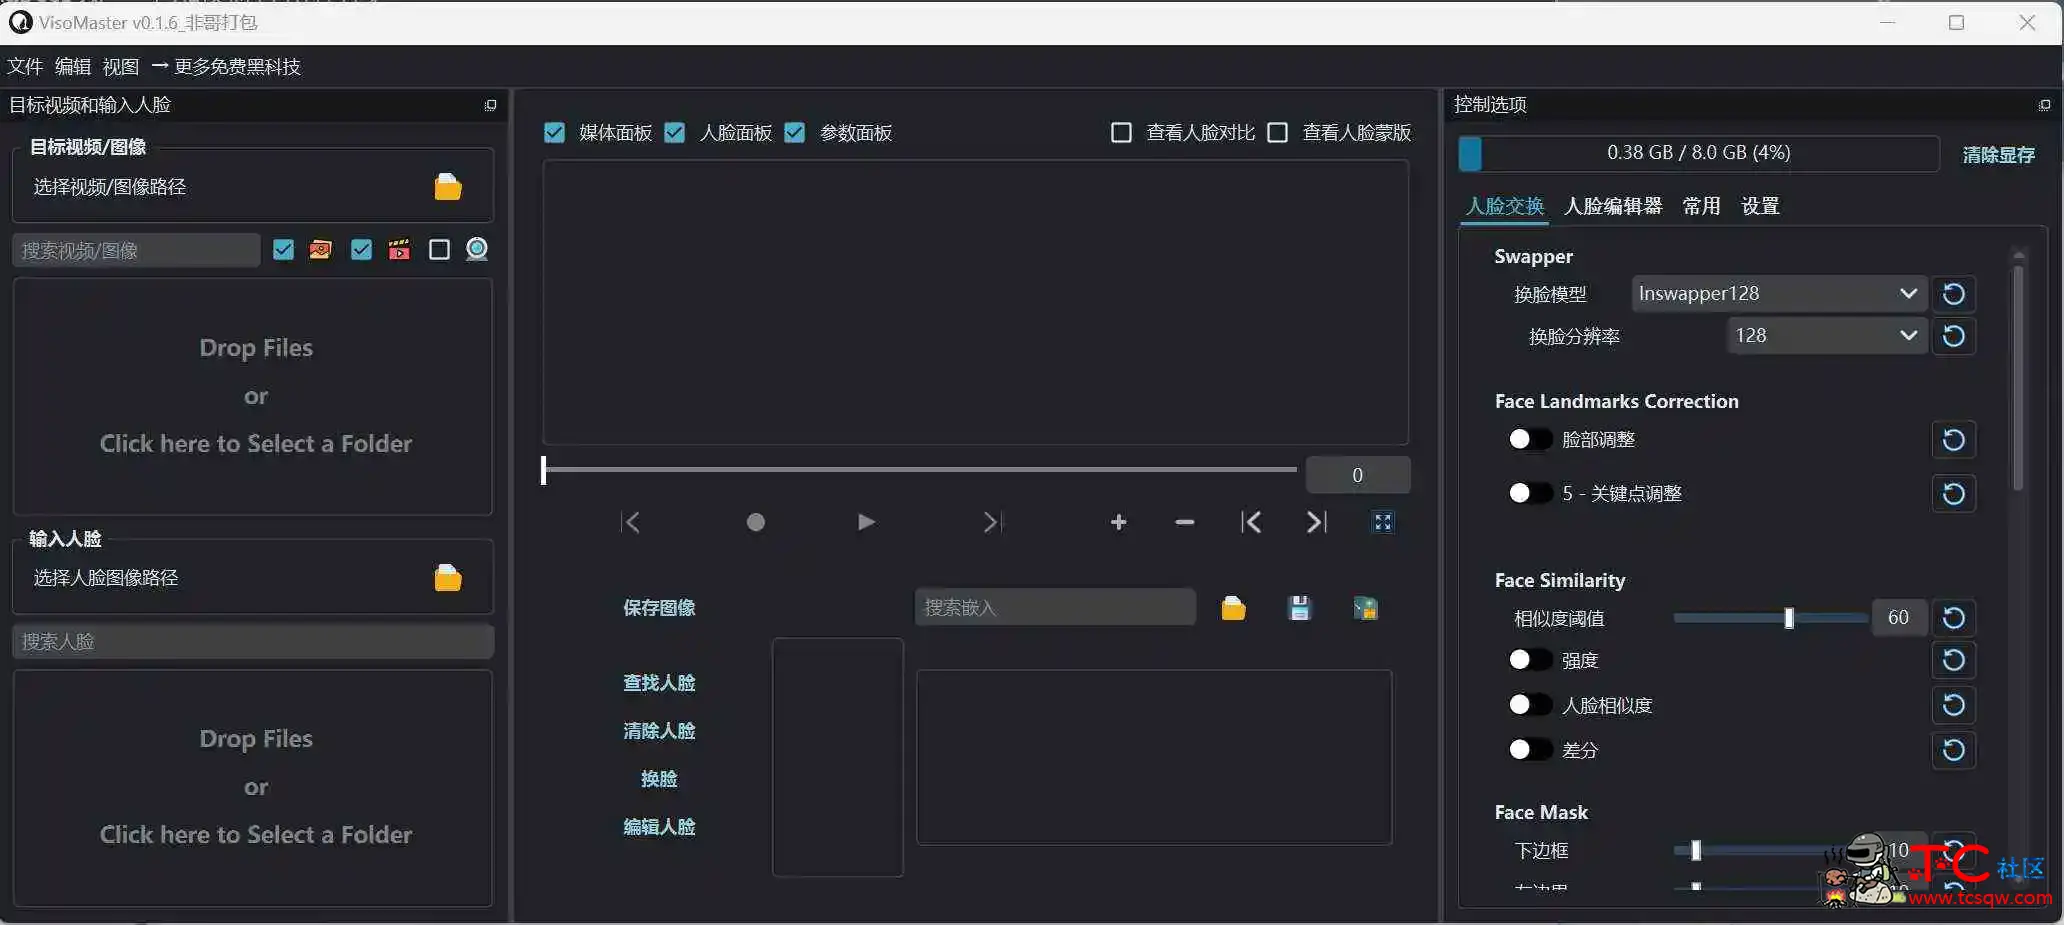Undock the 控制选项 panel
This screenshot has height=925, width=2064.
2044,105
